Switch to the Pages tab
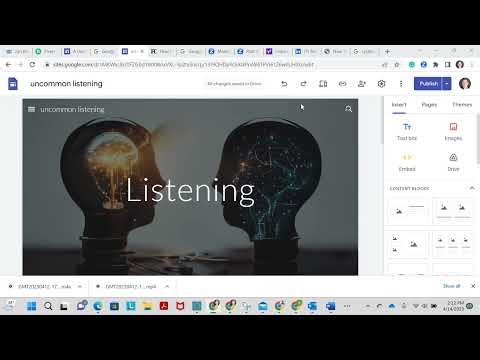This screenshot has height=360, width=480. point(429,105)
